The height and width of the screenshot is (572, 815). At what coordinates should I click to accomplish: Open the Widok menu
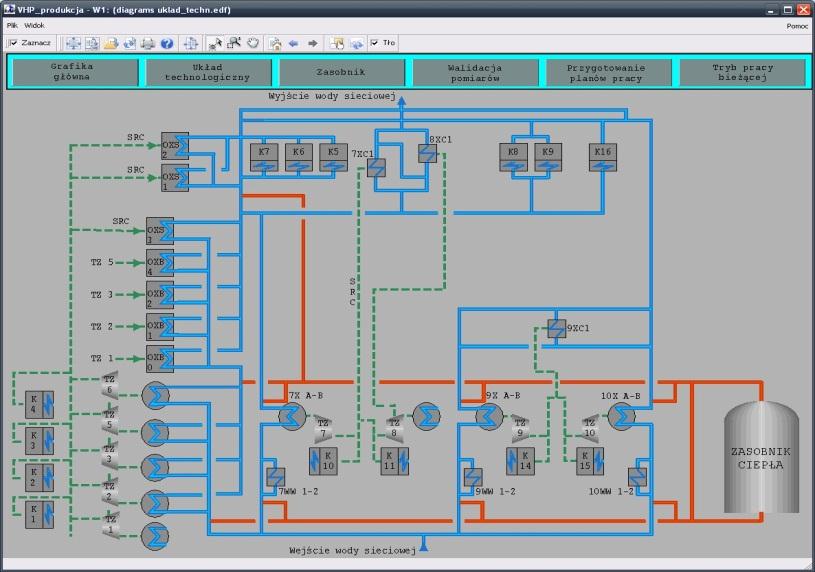pyautogui.click(x=34, y=25)
